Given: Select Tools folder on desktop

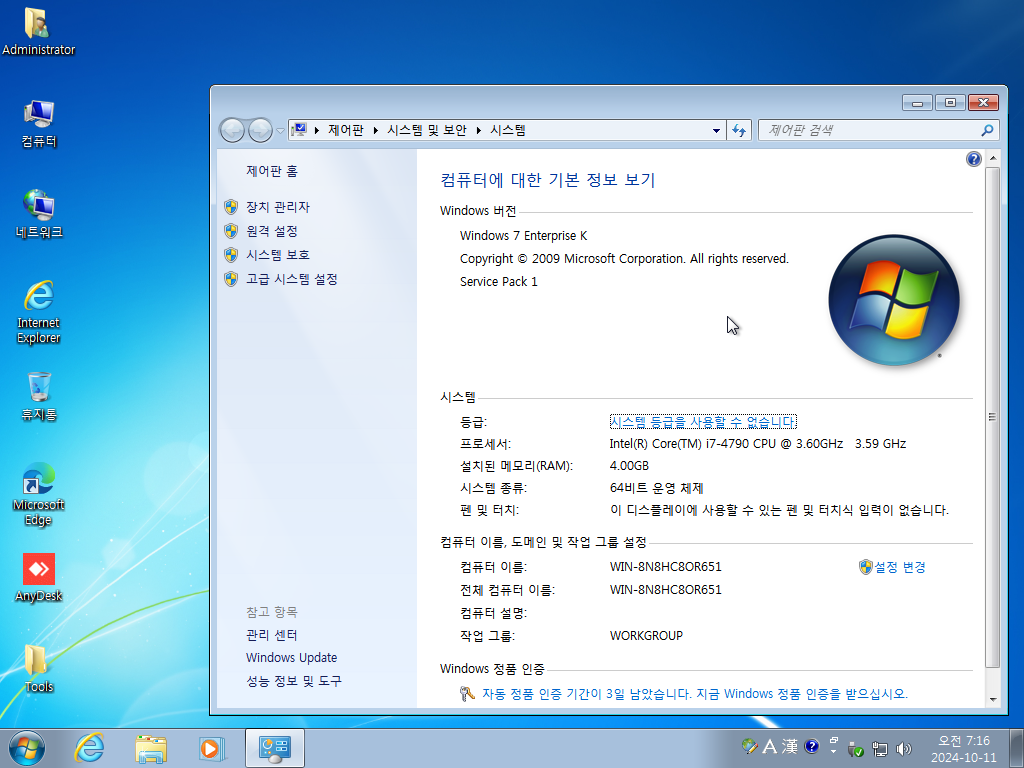Looking at the screenshot, I should tap(39, 668).
